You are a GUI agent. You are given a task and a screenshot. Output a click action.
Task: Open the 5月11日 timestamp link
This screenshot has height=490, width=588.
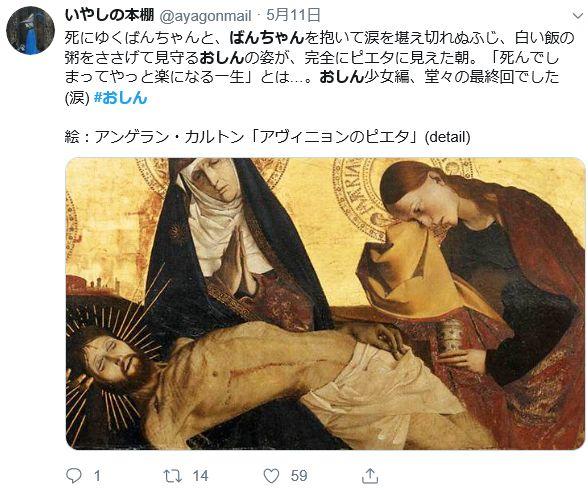tap(294, 15)
